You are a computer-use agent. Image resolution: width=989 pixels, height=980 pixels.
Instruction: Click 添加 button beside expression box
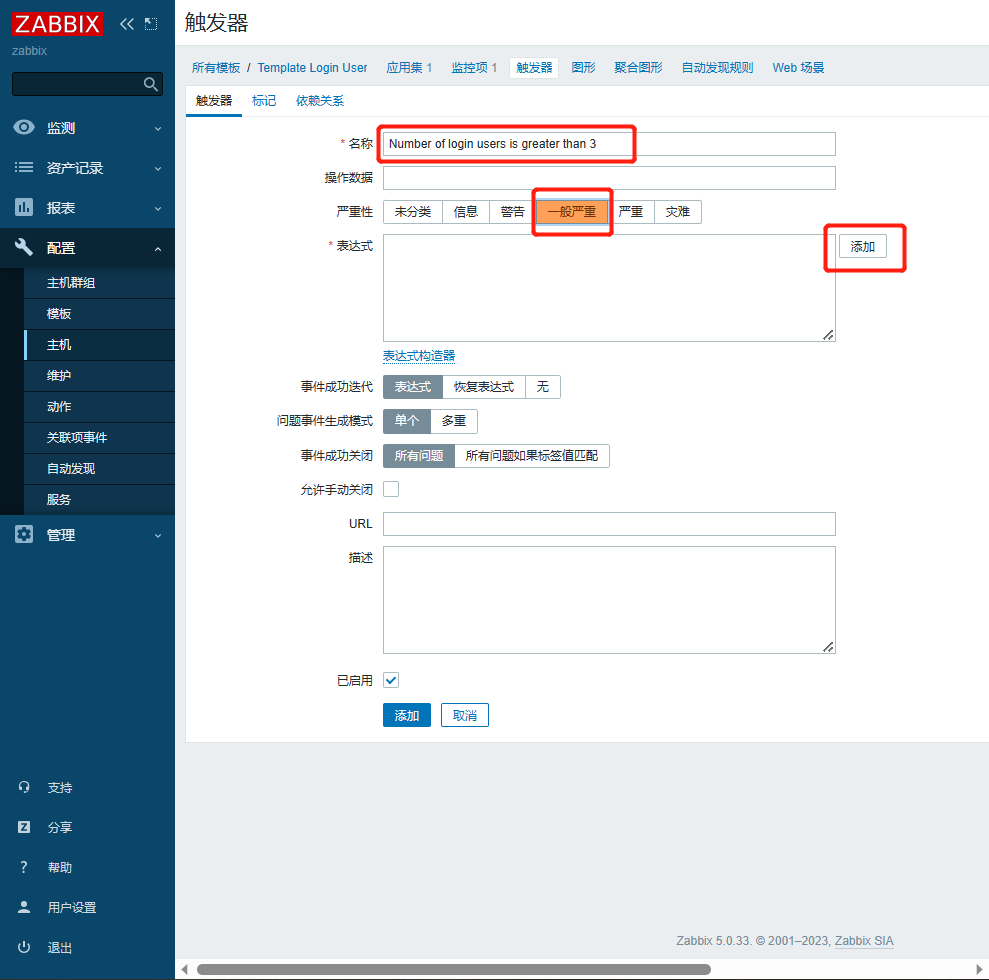[x=862, y=247]
